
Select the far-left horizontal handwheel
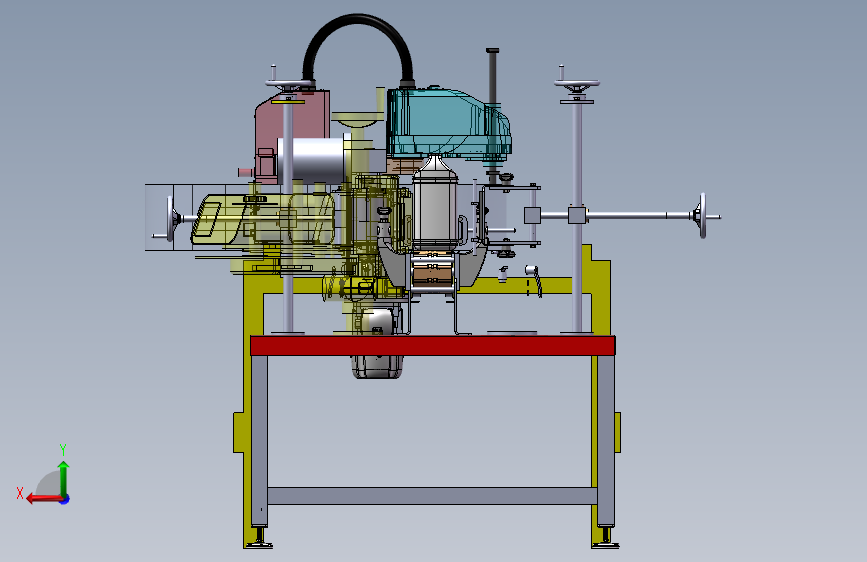171,218
